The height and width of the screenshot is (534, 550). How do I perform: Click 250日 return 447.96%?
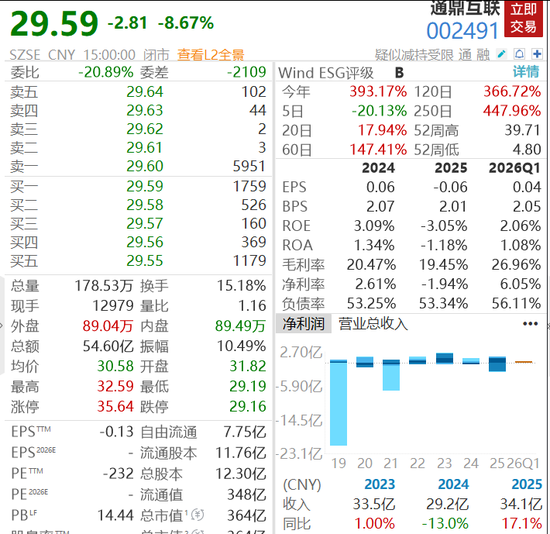(x=512, y=111)
